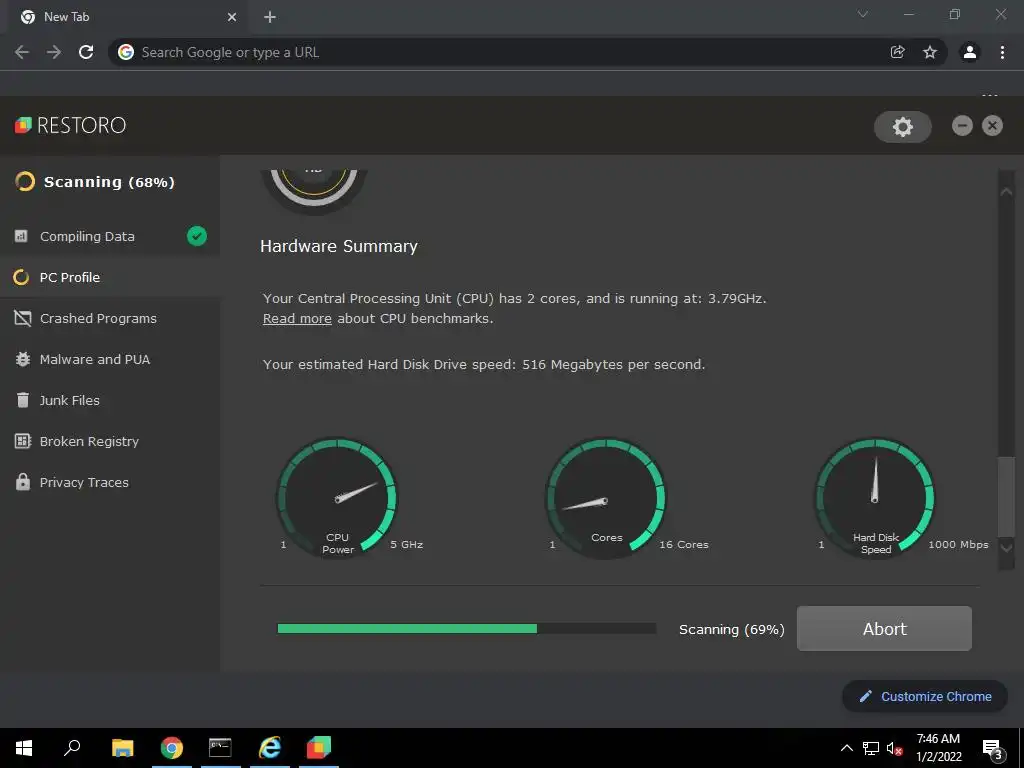Open Restoro settings gear
The width and height of the screenshot is (1024, 768).
(903, 126)
